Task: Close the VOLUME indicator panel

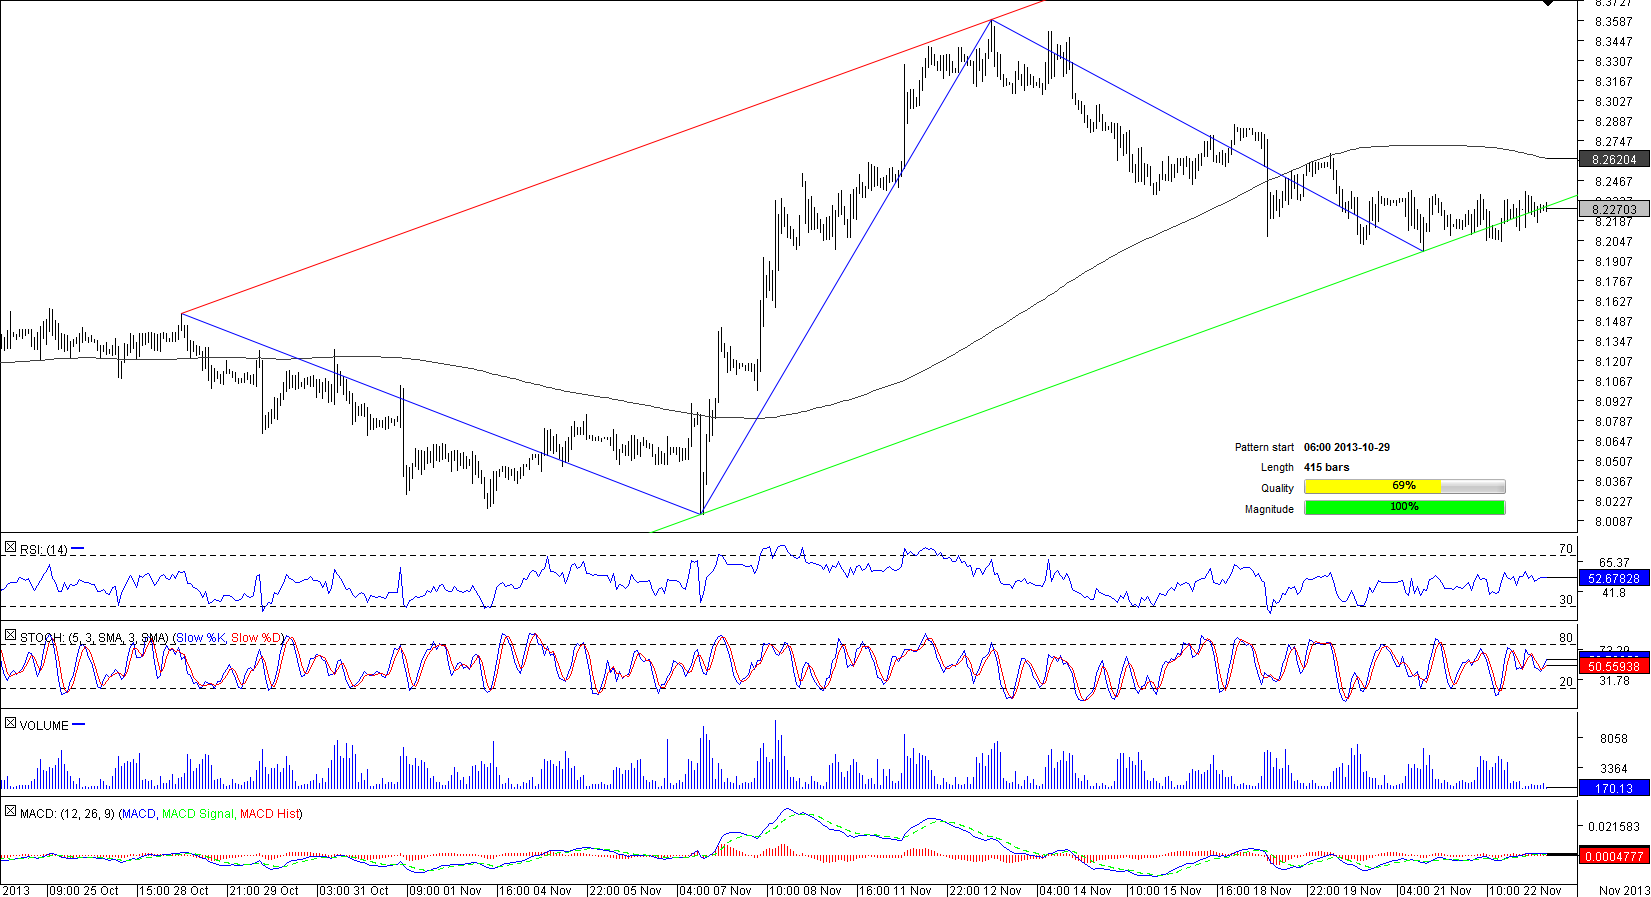Action: click(x=10, y=723)
